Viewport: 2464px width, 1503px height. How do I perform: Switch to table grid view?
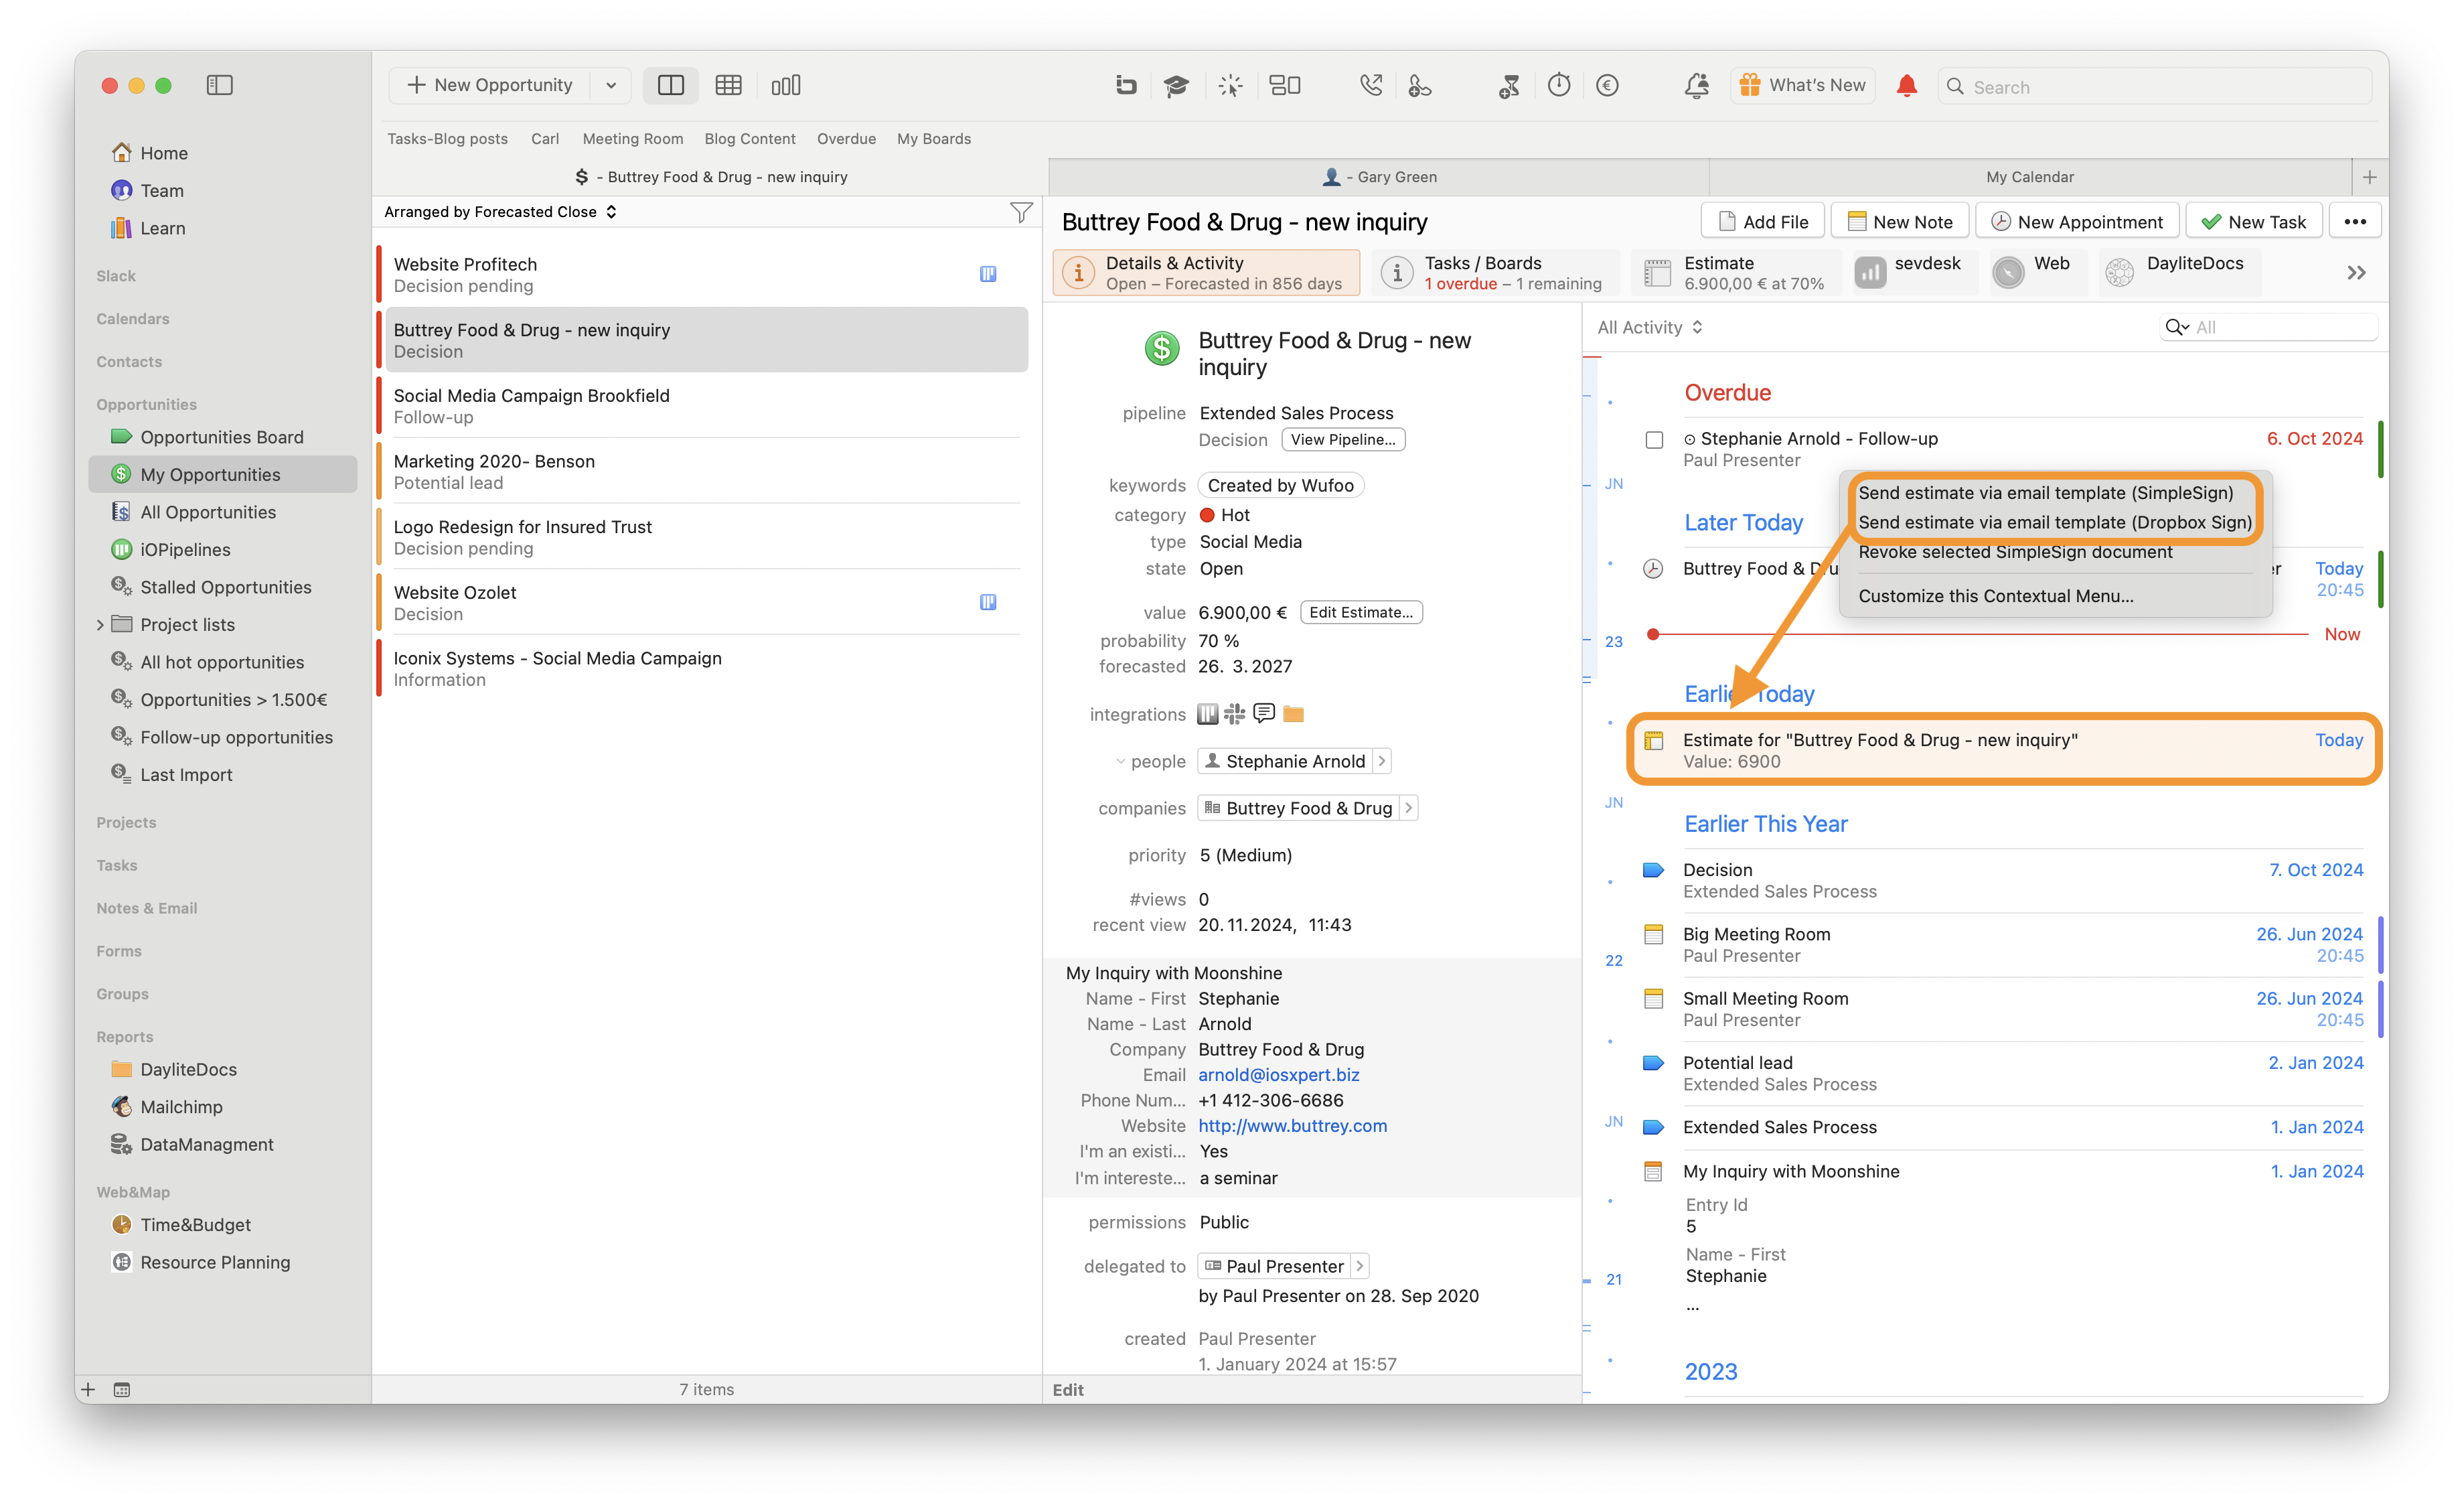[x=728, y=85]
